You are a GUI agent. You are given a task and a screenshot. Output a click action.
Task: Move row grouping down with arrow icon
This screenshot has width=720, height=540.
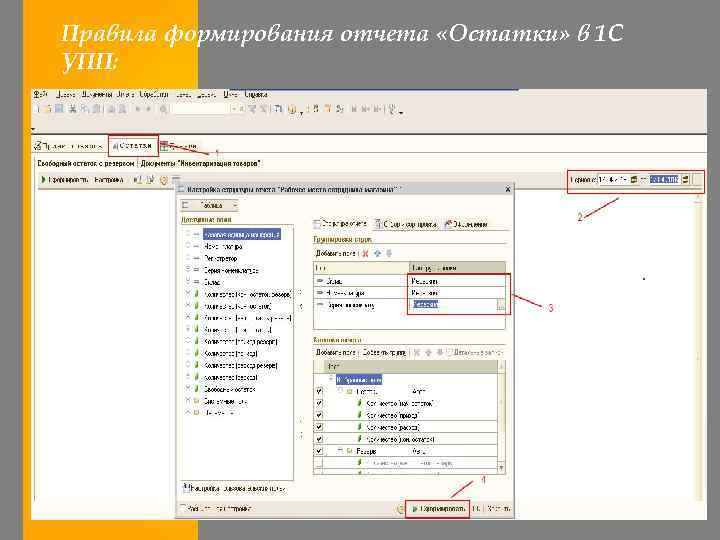[389, 253]
